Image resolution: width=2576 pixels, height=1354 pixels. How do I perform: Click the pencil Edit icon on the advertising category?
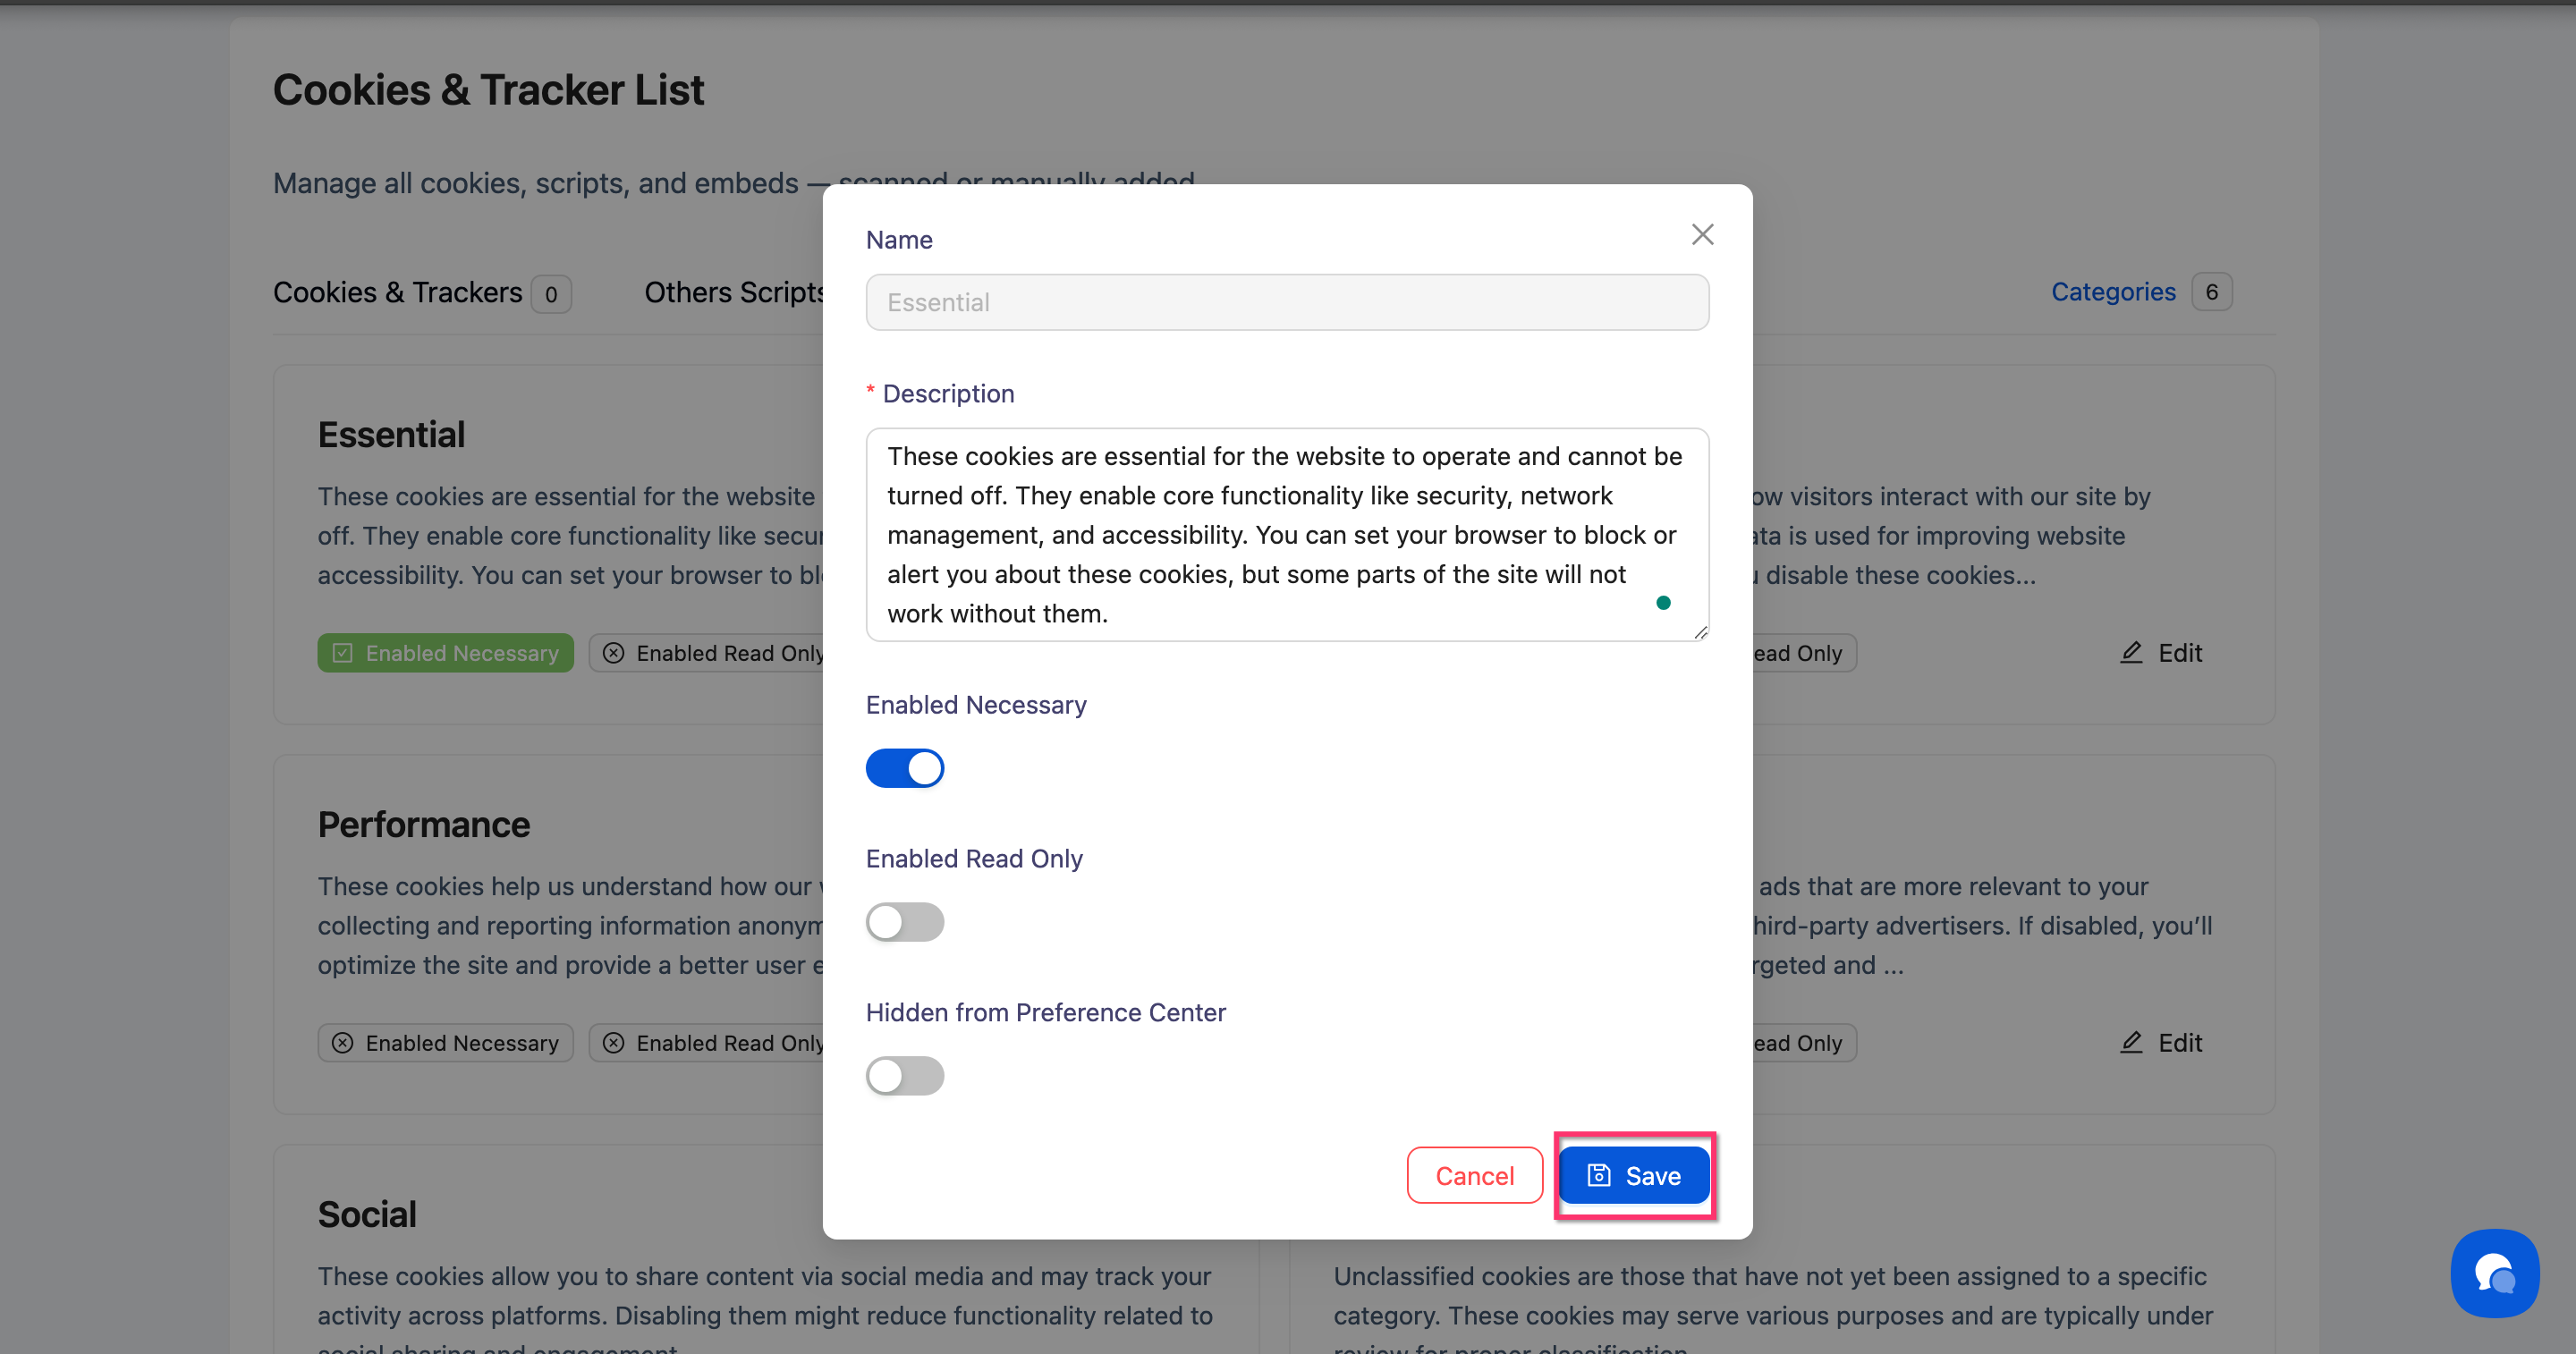tap(2130, 1042)
